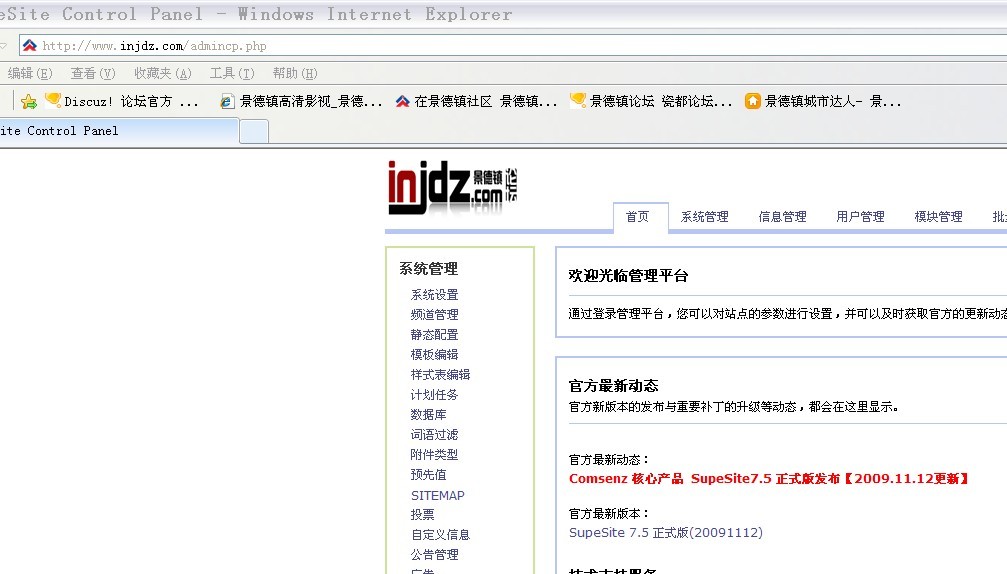Click the 官方最新动态 heading
Image resolution: width=1007 pixels, height=574 pixels.
(x=613, y=386)
